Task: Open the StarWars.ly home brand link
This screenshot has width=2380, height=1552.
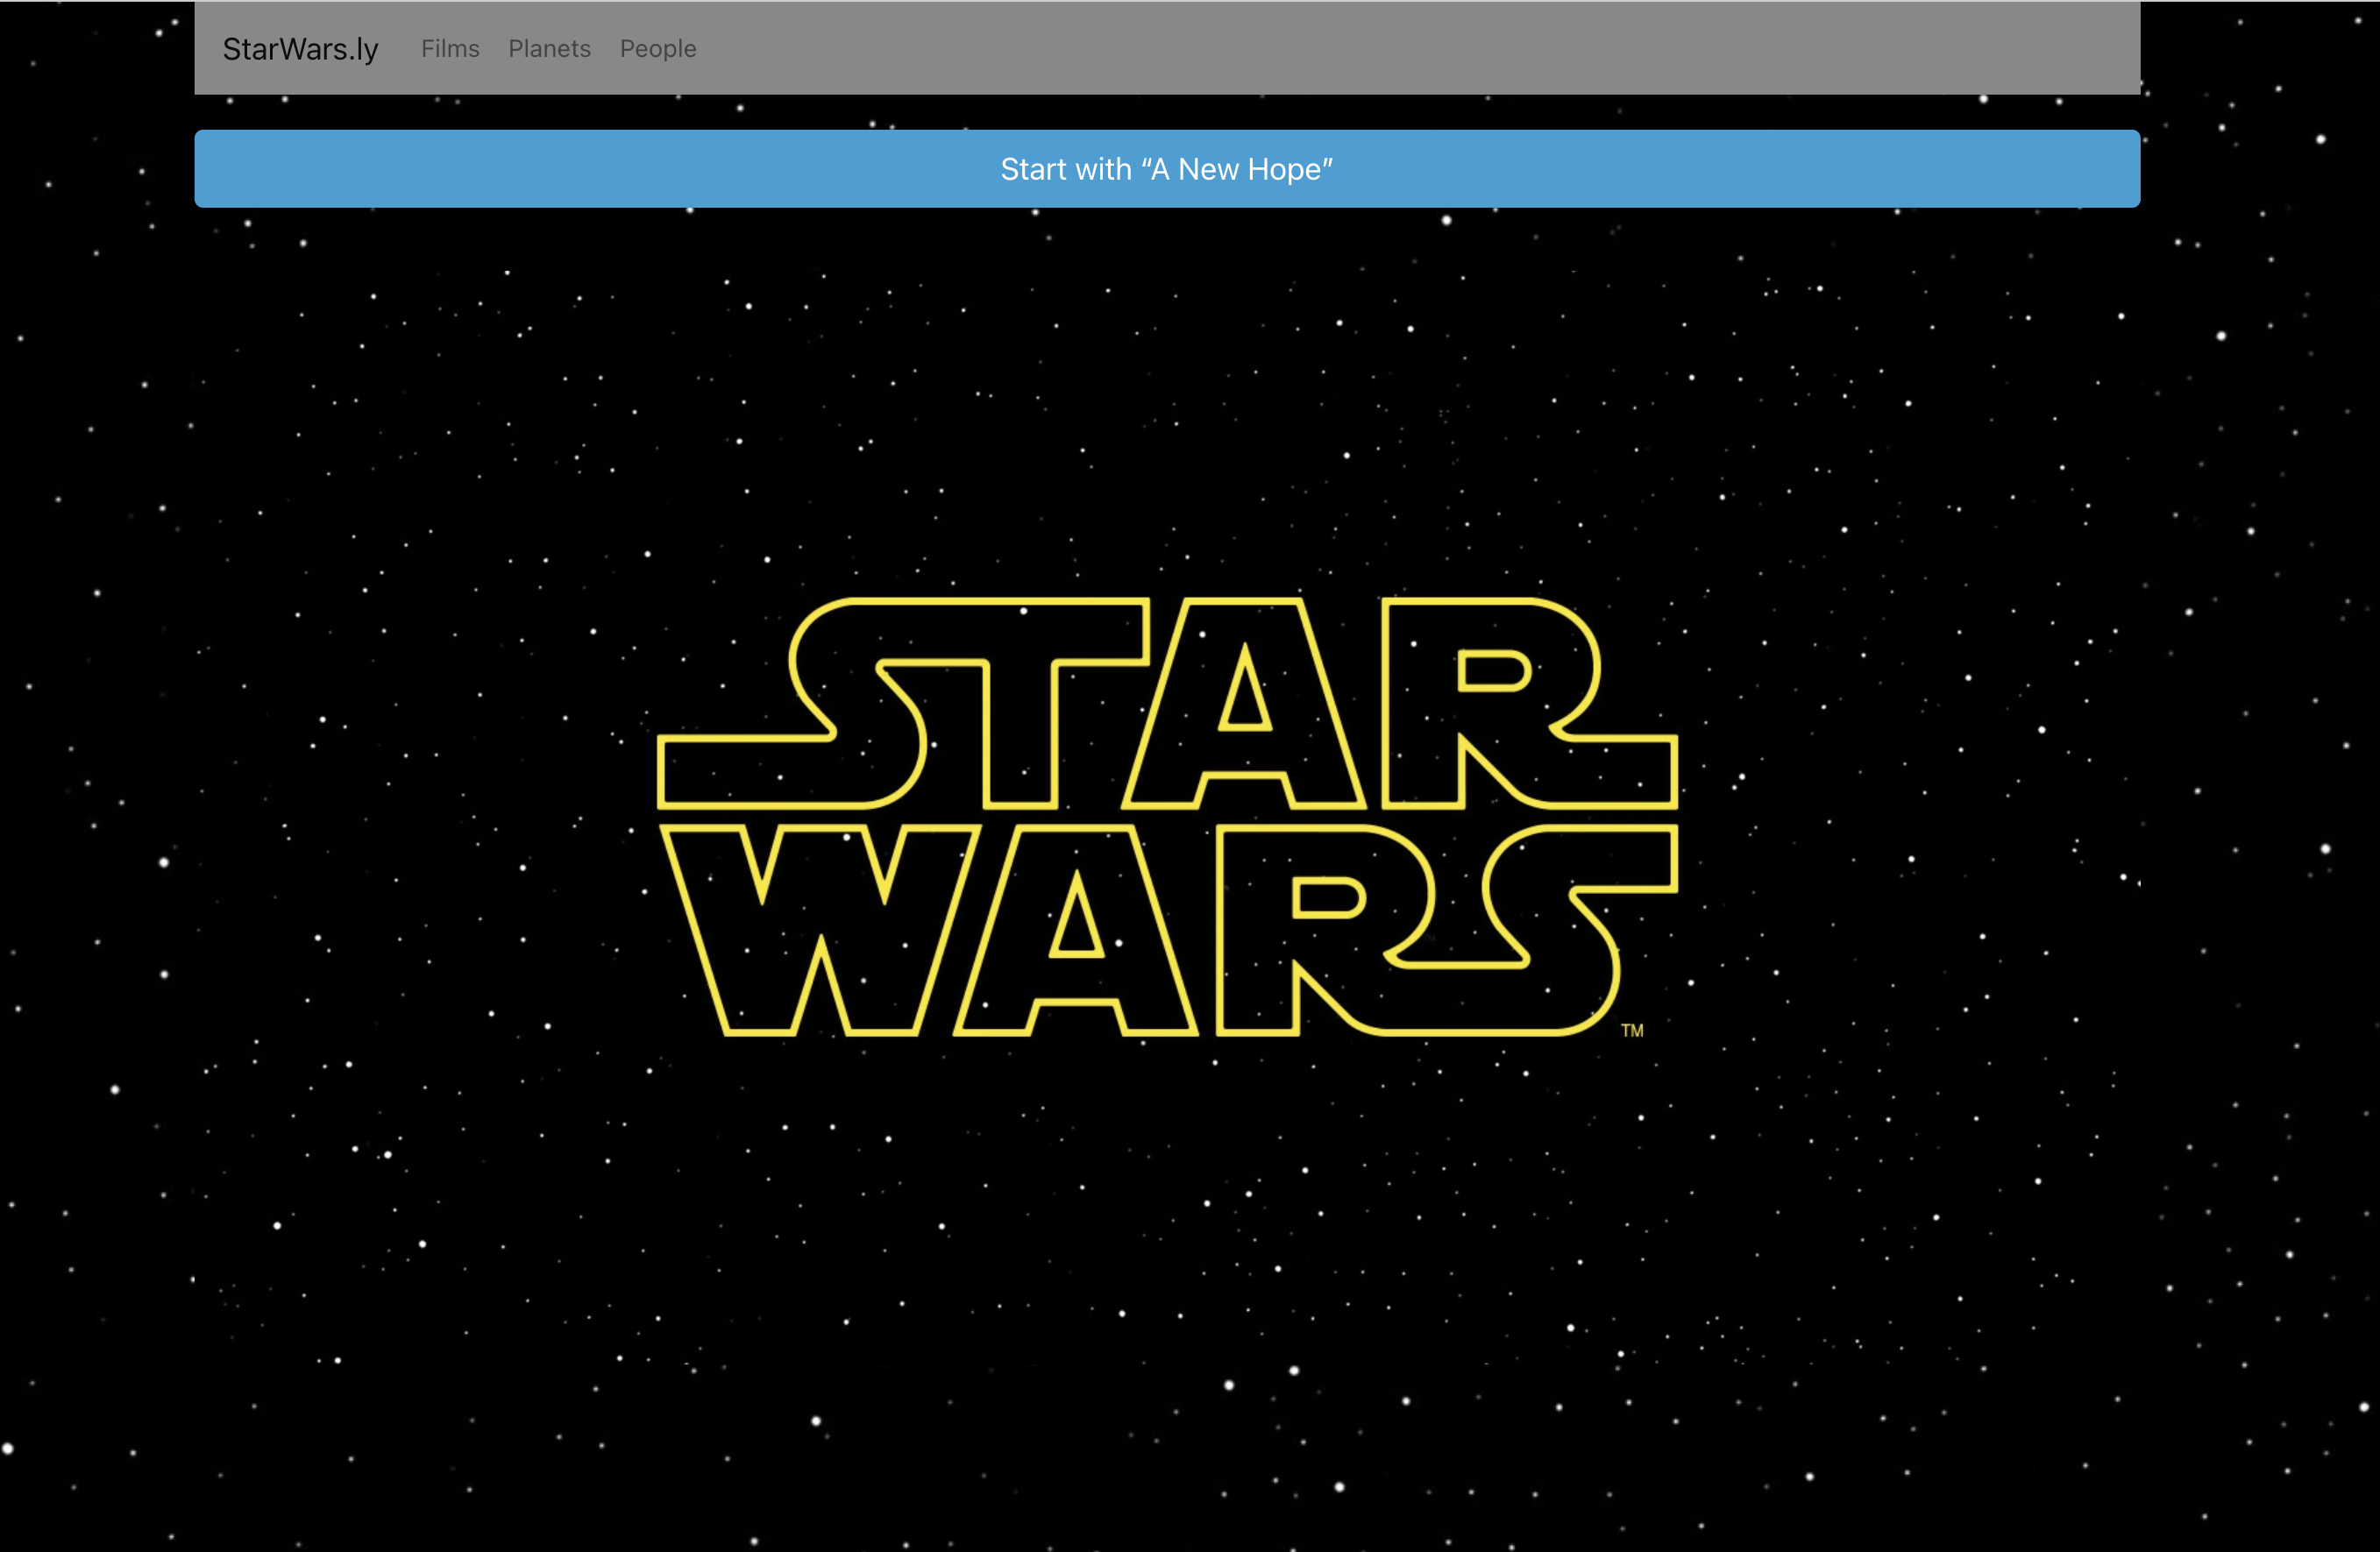Action: pos(300,49)
